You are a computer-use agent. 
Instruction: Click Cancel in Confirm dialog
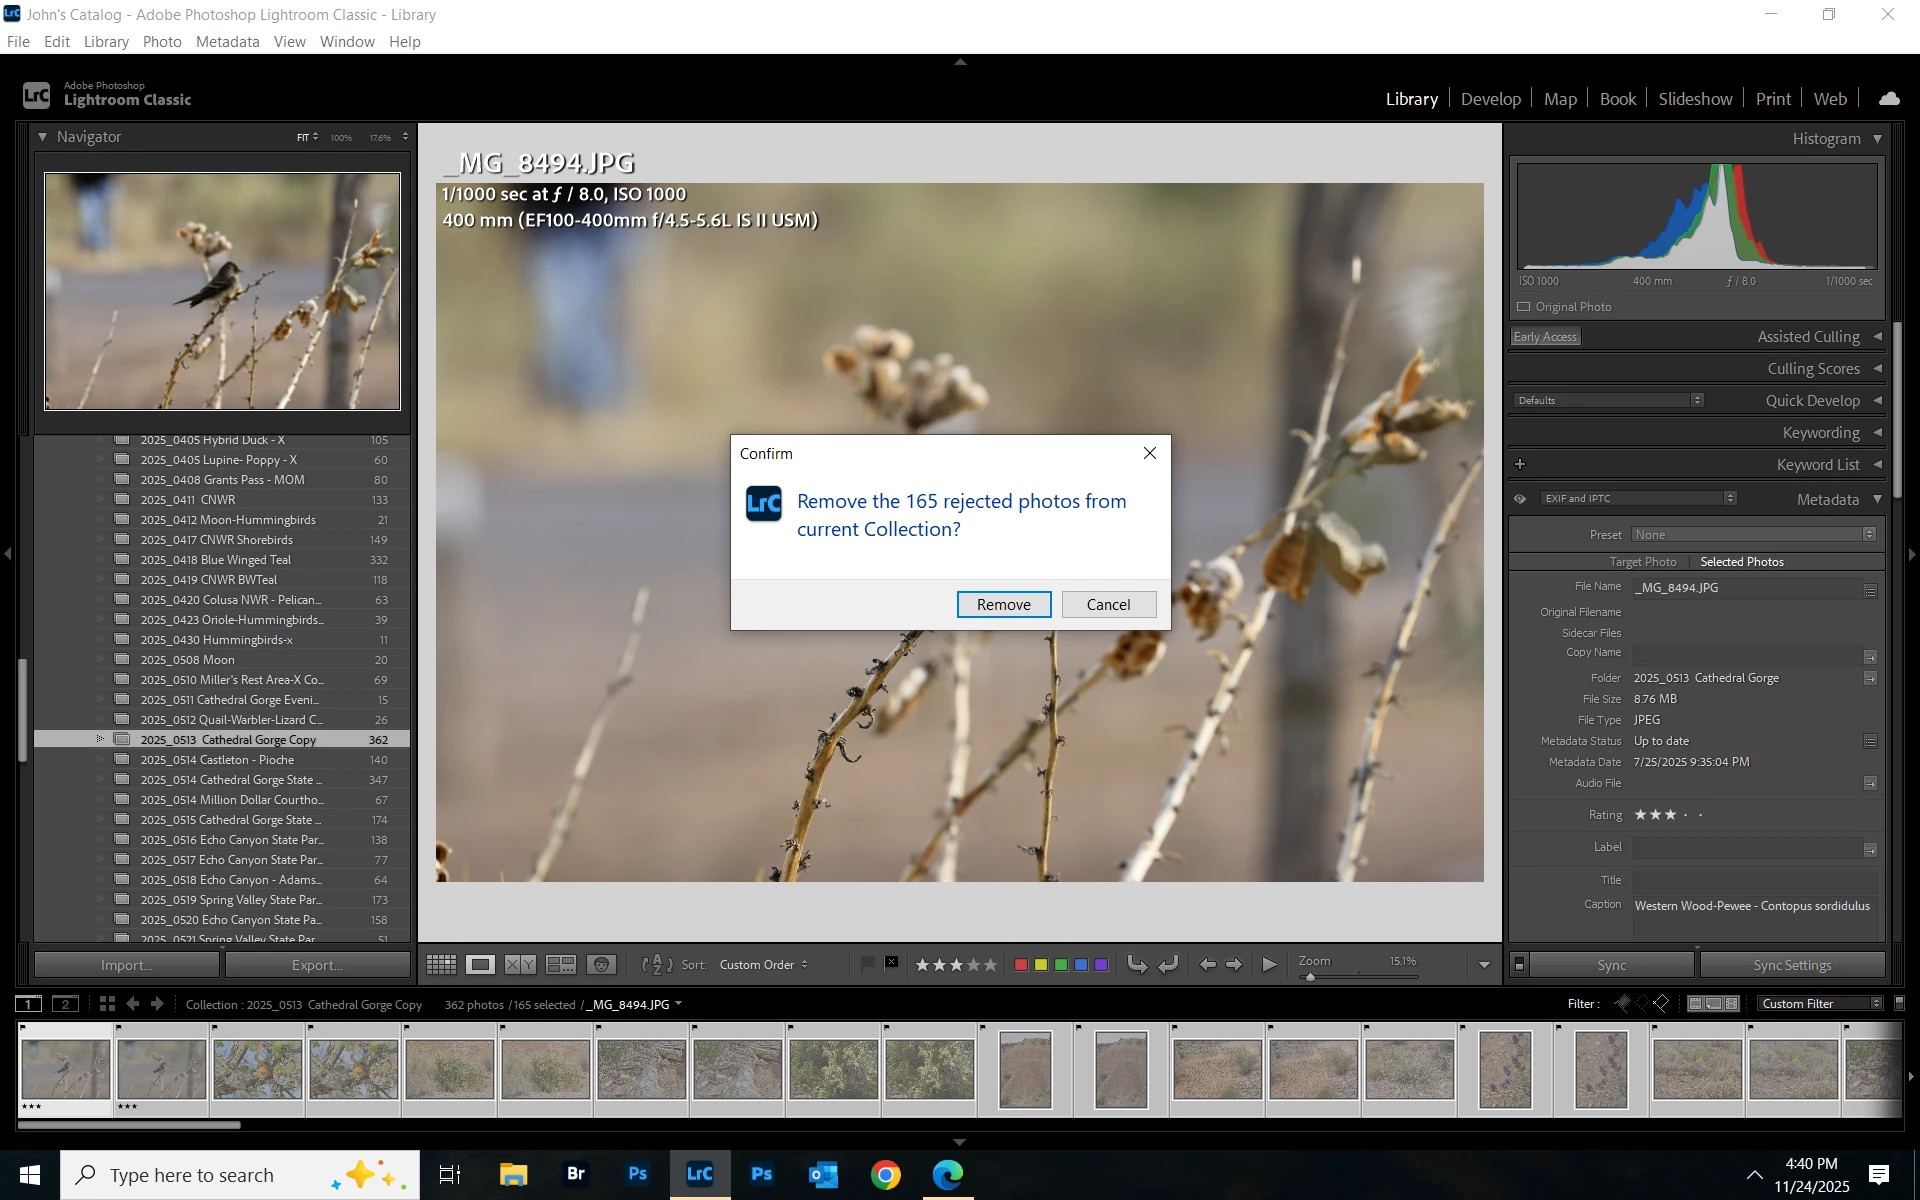1109,605
